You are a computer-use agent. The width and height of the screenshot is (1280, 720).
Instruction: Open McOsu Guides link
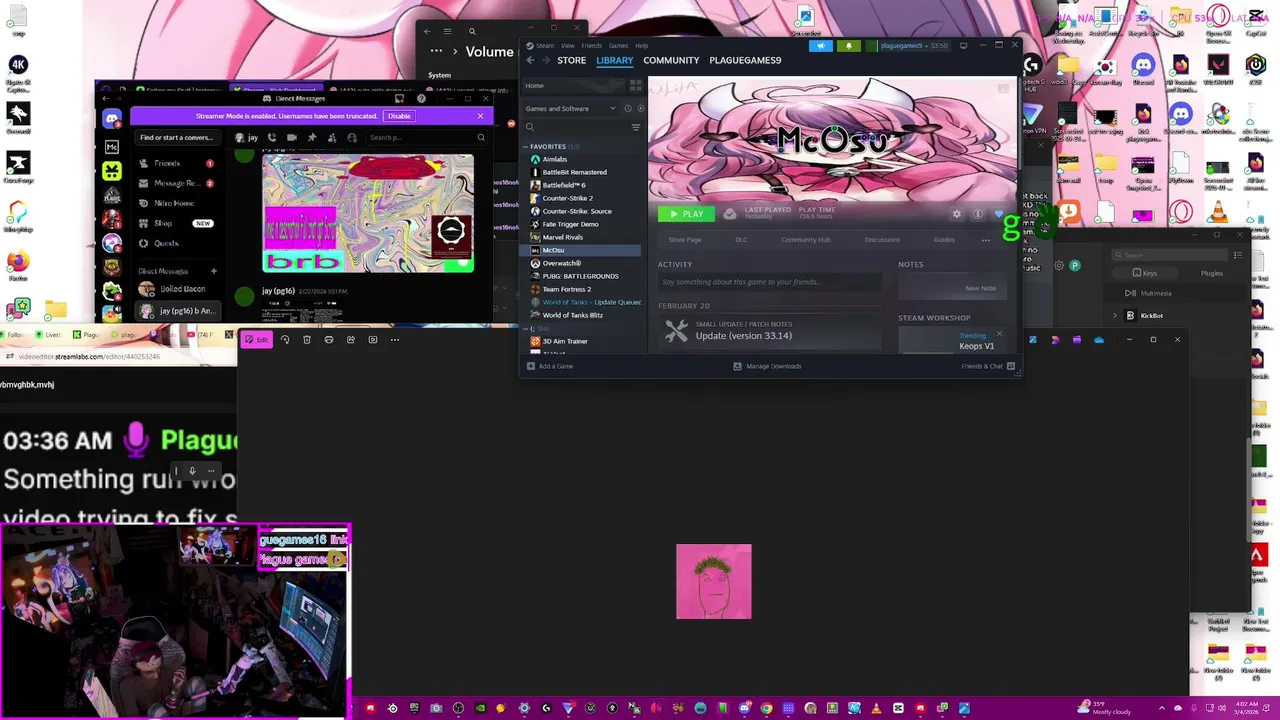tap(944, 240)
